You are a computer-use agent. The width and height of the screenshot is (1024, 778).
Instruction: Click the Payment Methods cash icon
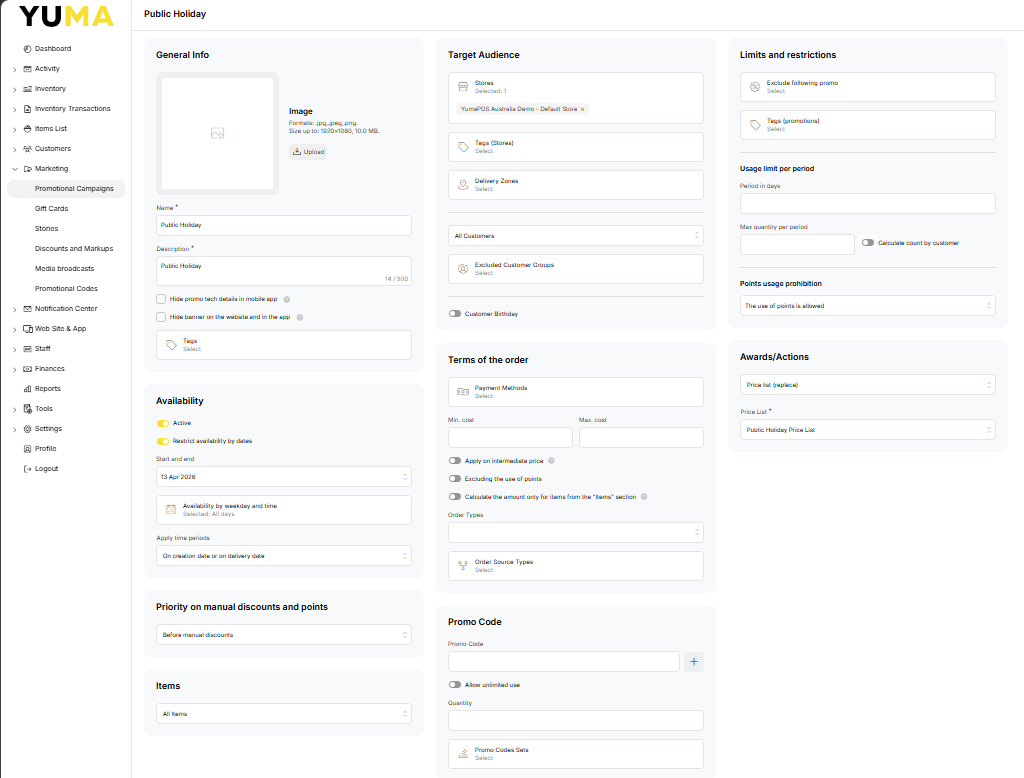(x=463, y=392)
